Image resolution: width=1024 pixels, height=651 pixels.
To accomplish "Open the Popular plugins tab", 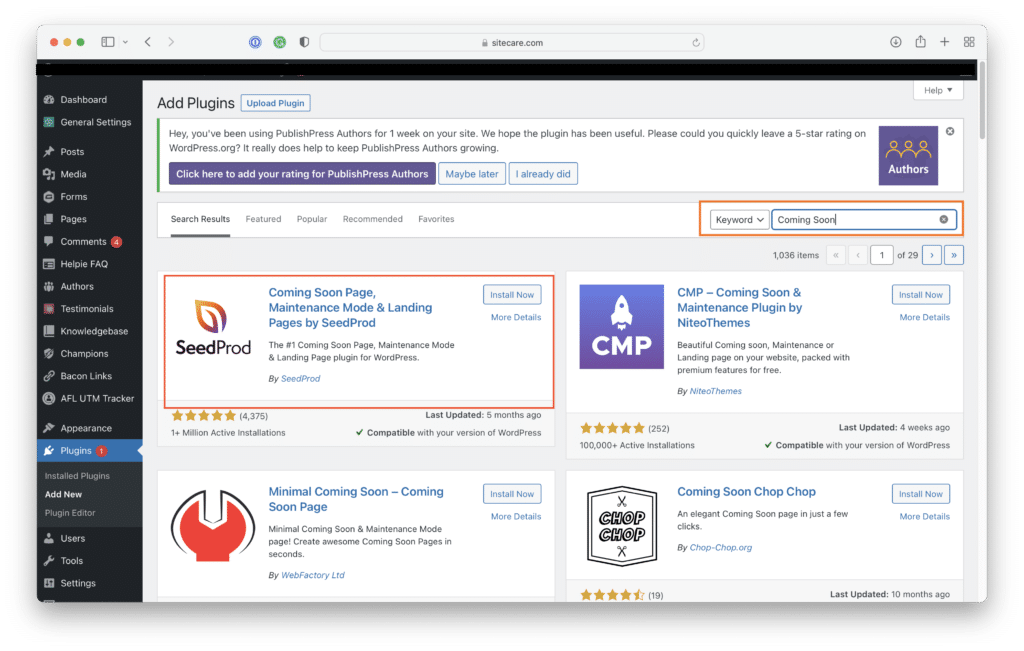I will (x=312, y=219).
